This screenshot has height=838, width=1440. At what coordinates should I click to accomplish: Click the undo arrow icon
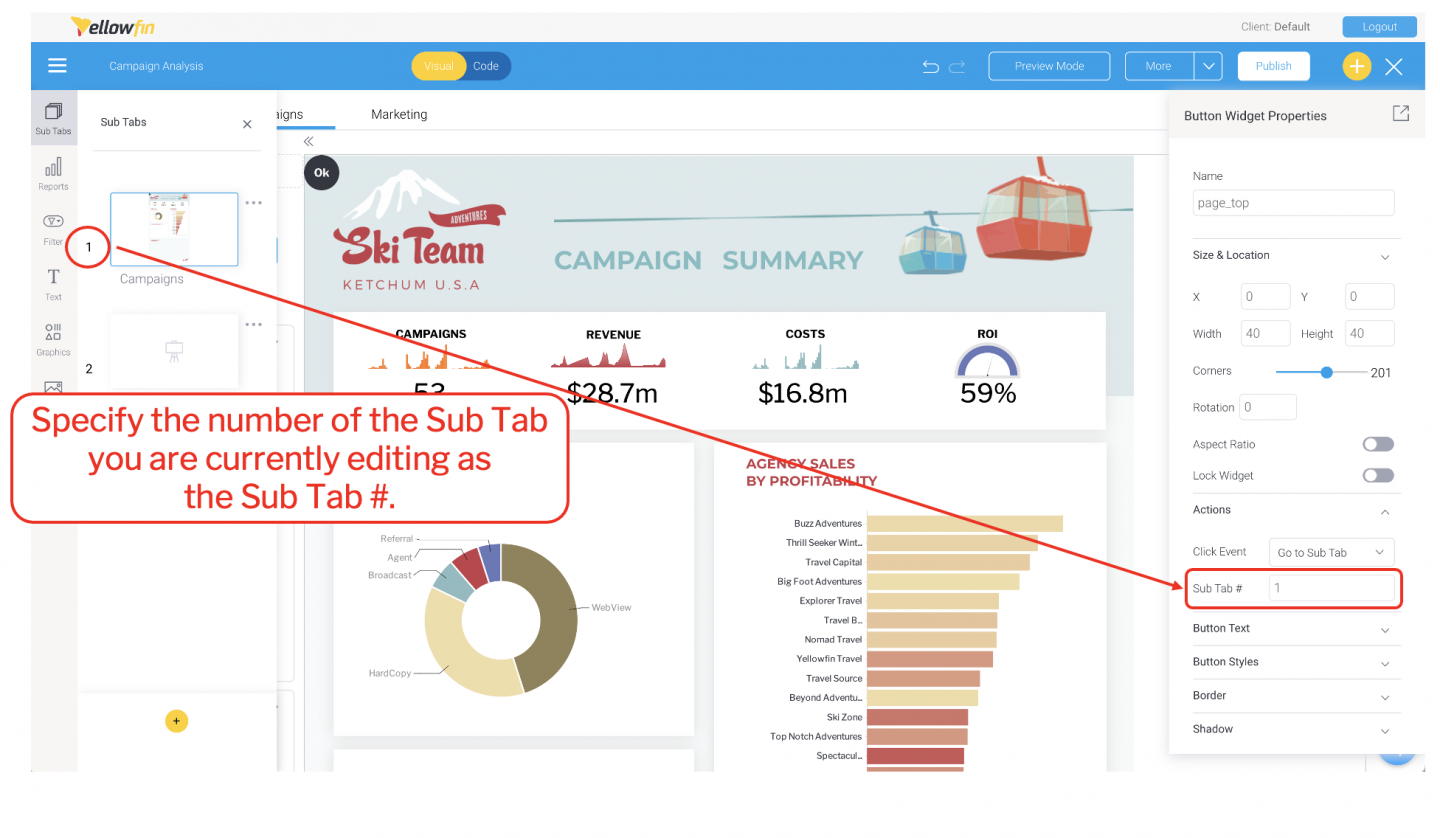click(930, 66)
